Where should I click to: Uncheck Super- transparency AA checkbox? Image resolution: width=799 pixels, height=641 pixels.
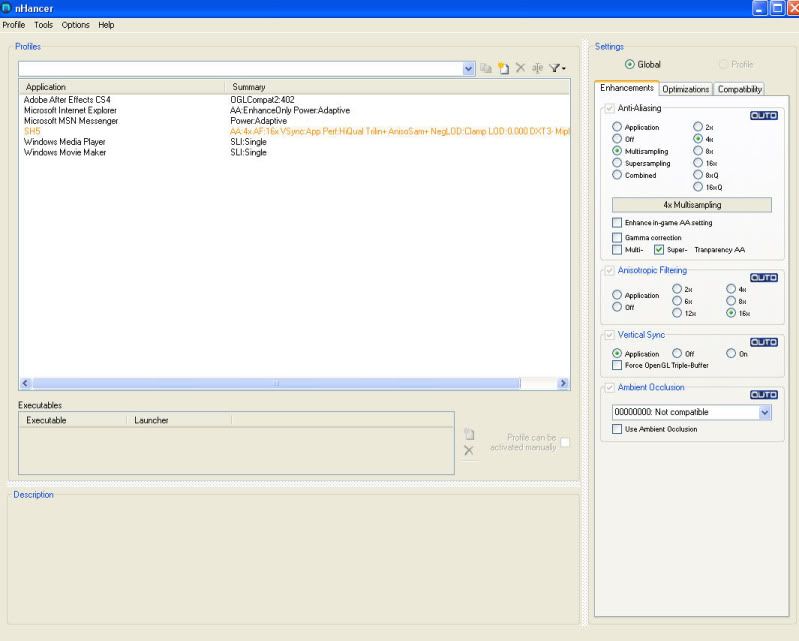pyautogui.click(x=659, y=250)
